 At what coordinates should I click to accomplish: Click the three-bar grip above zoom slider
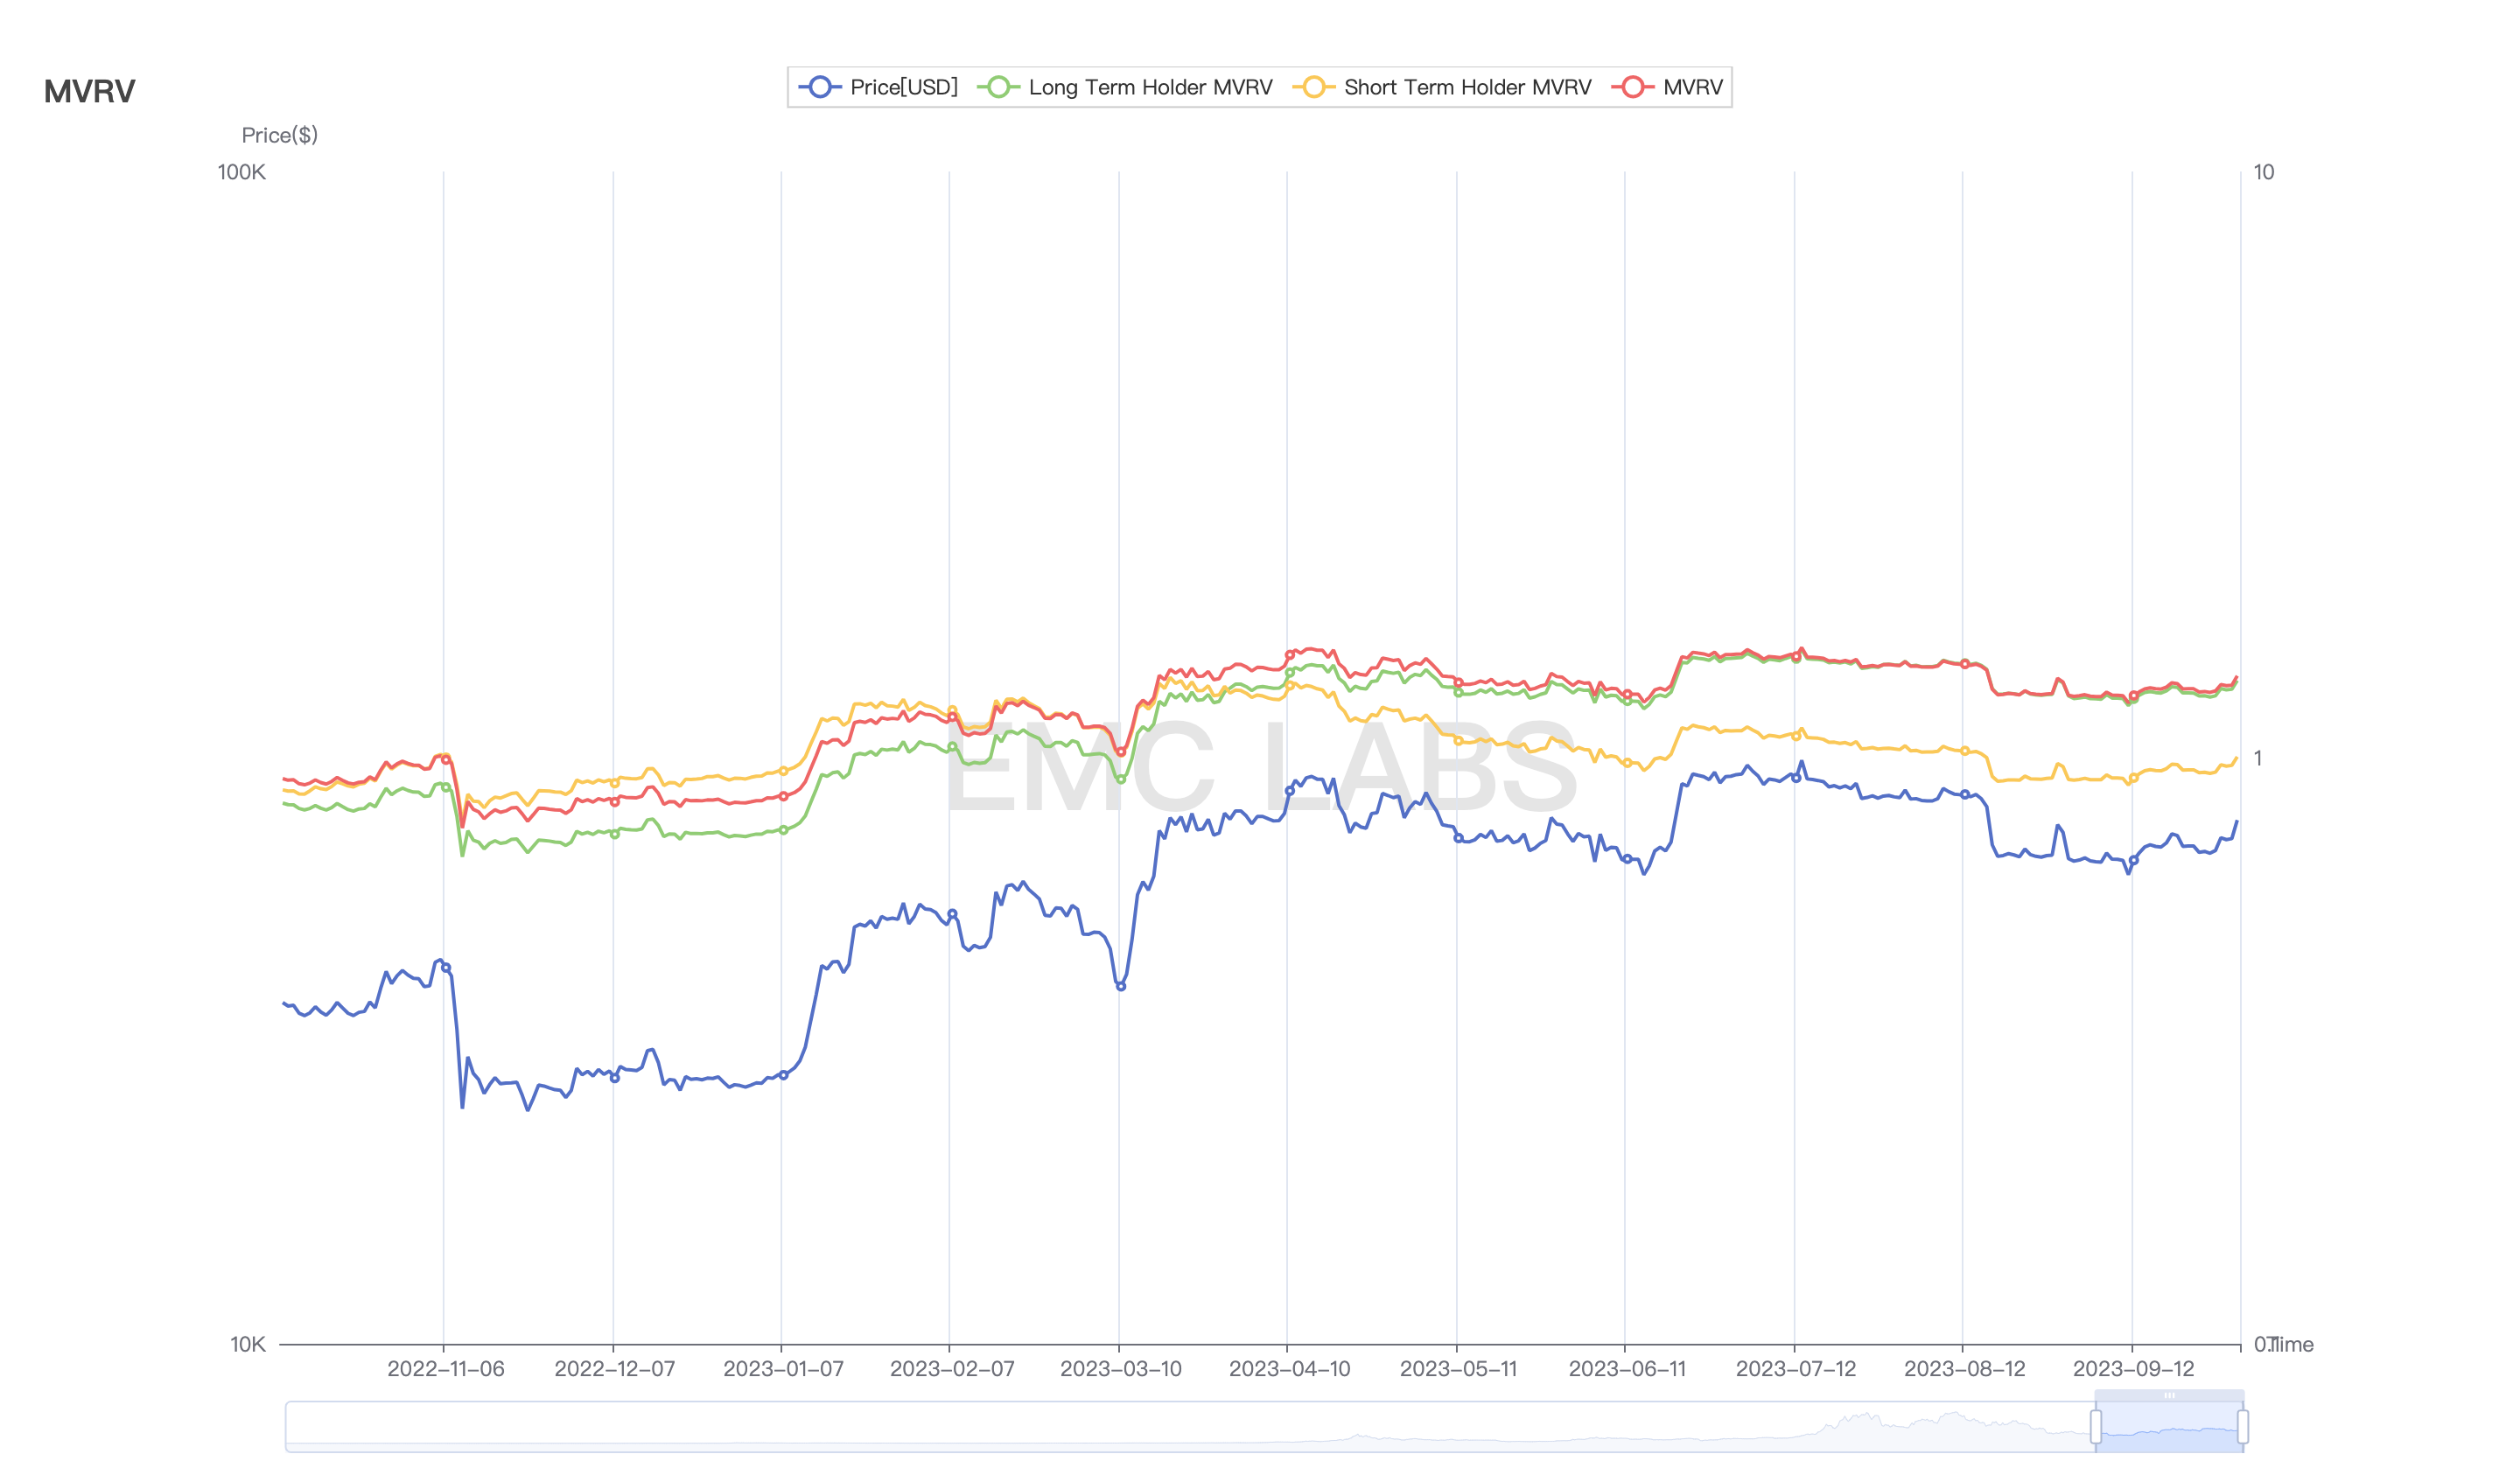[2169, 1395]
